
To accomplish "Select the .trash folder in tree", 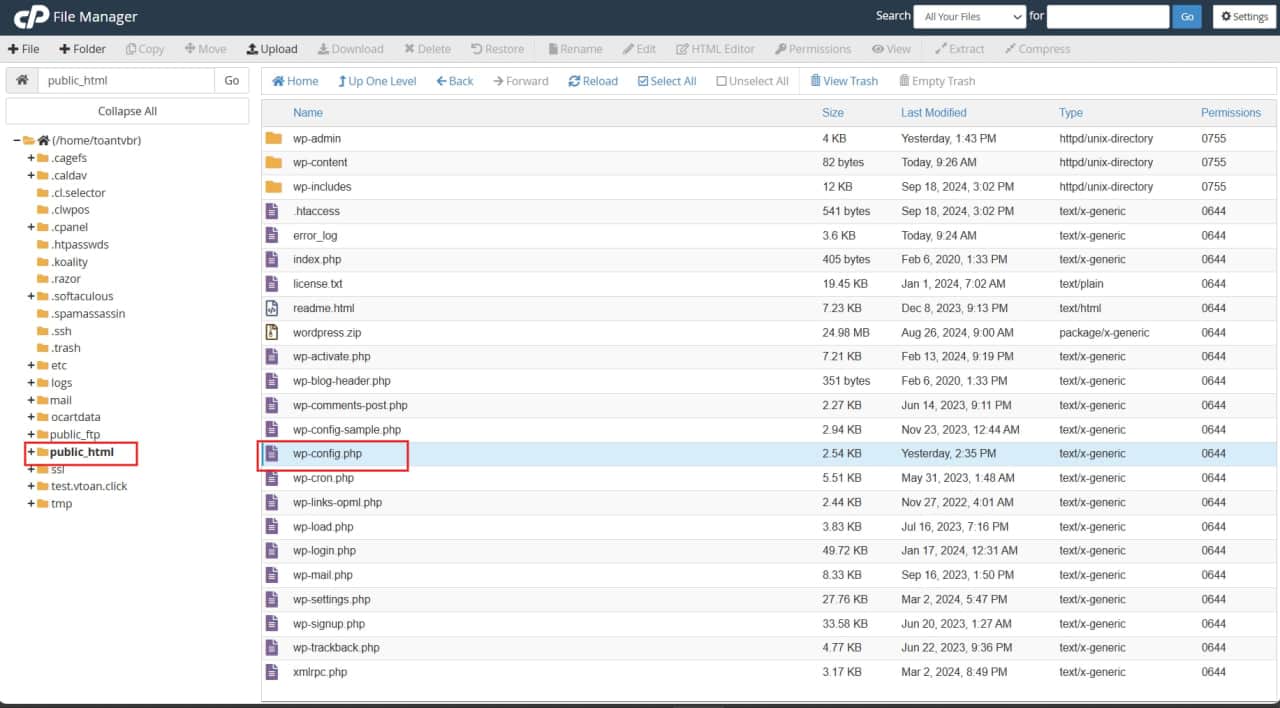I will [x=65, y=348].
